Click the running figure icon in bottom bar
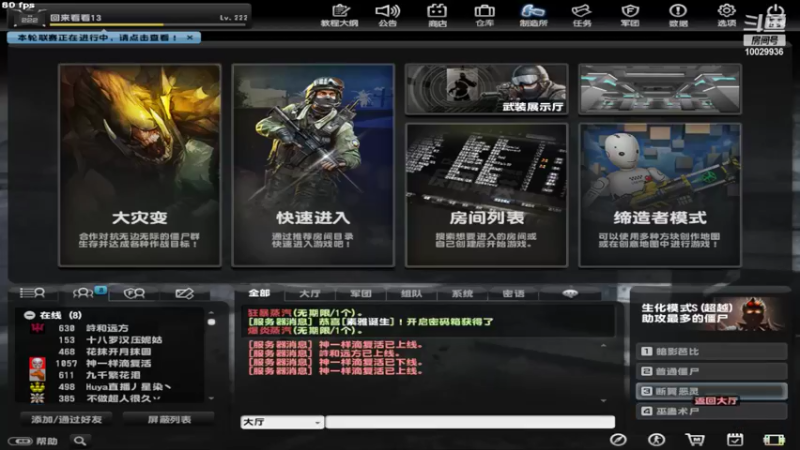Screen dimensions: 800x450 (x=656, y=439)
